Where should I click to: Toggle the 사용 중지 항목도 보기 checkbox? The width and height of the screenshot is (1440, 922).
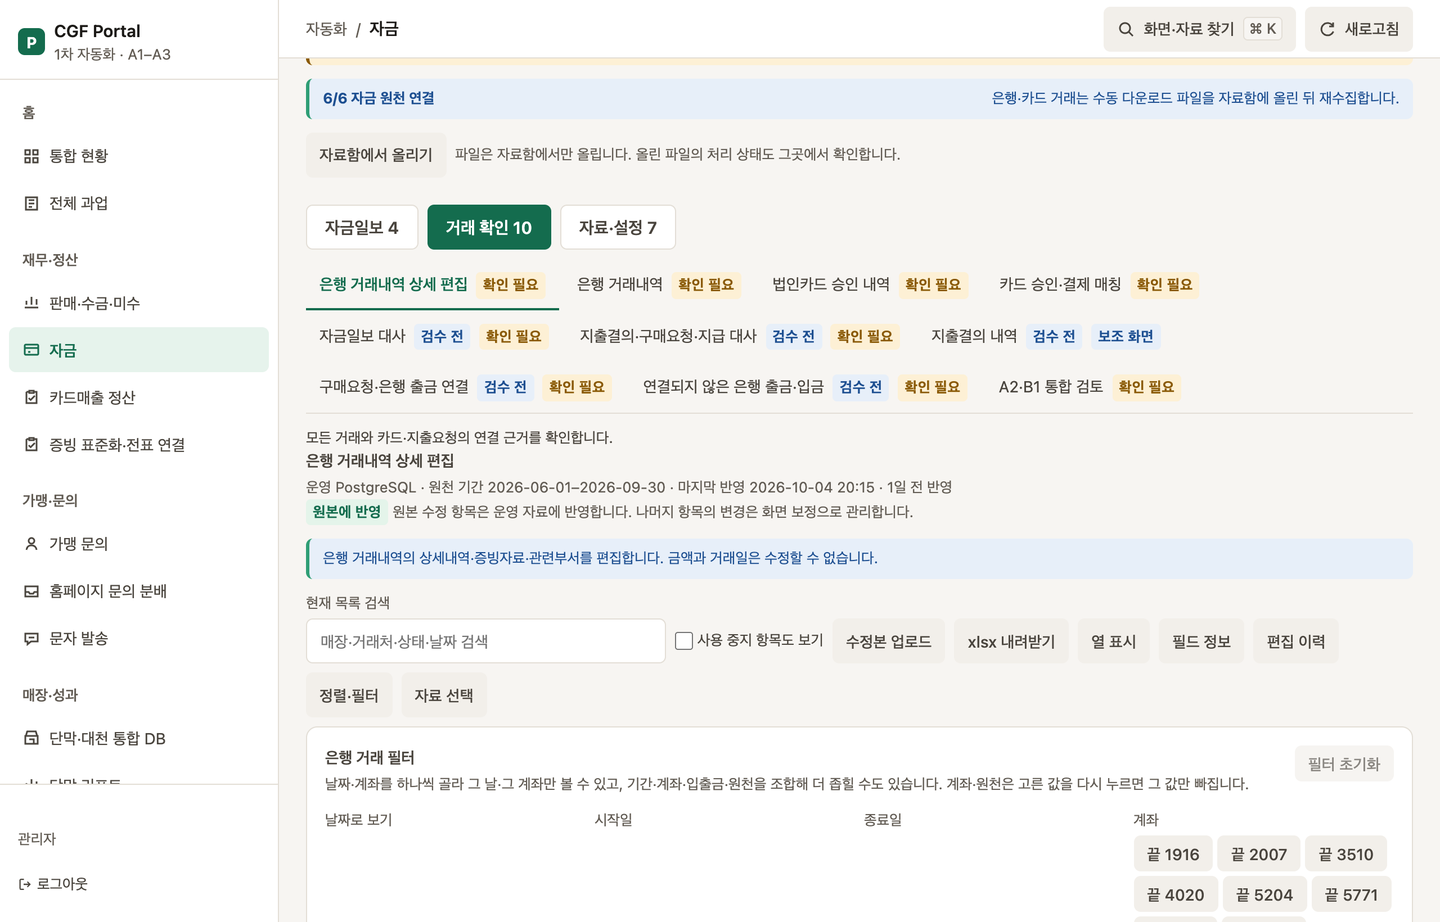[x=684, y=641]
